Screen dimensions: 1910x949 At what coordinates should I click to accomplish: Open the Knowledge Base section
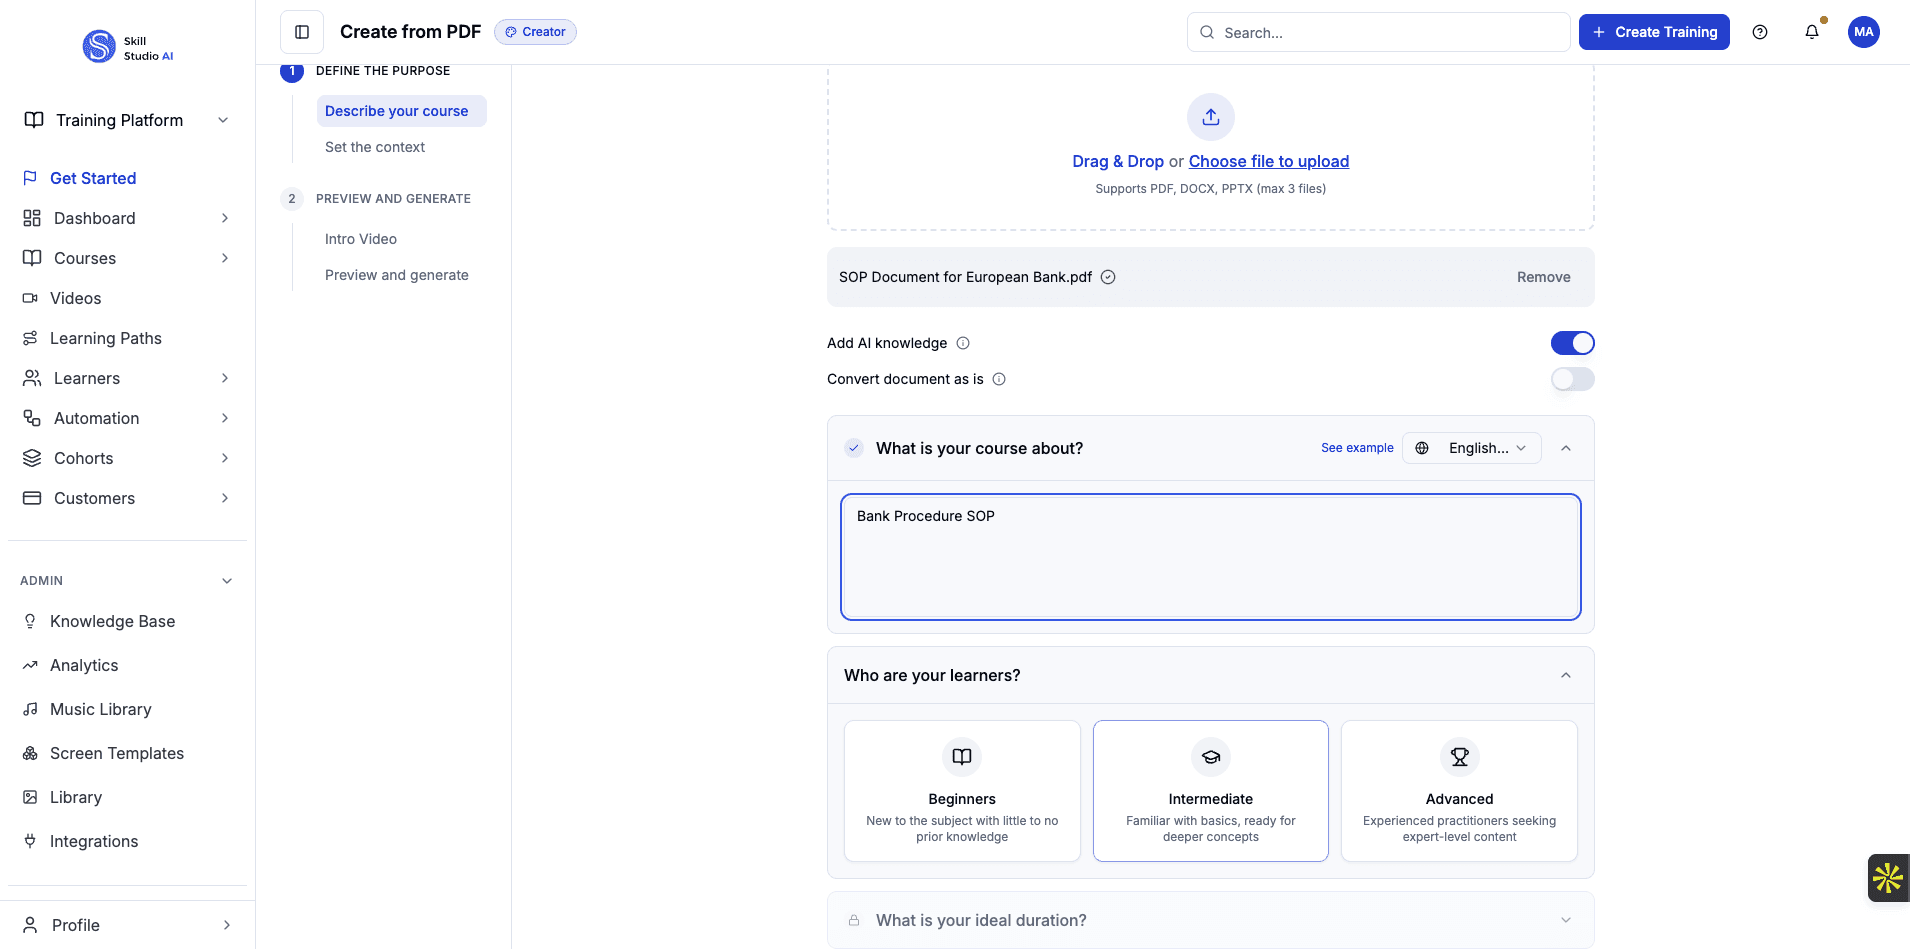point(112,621)
